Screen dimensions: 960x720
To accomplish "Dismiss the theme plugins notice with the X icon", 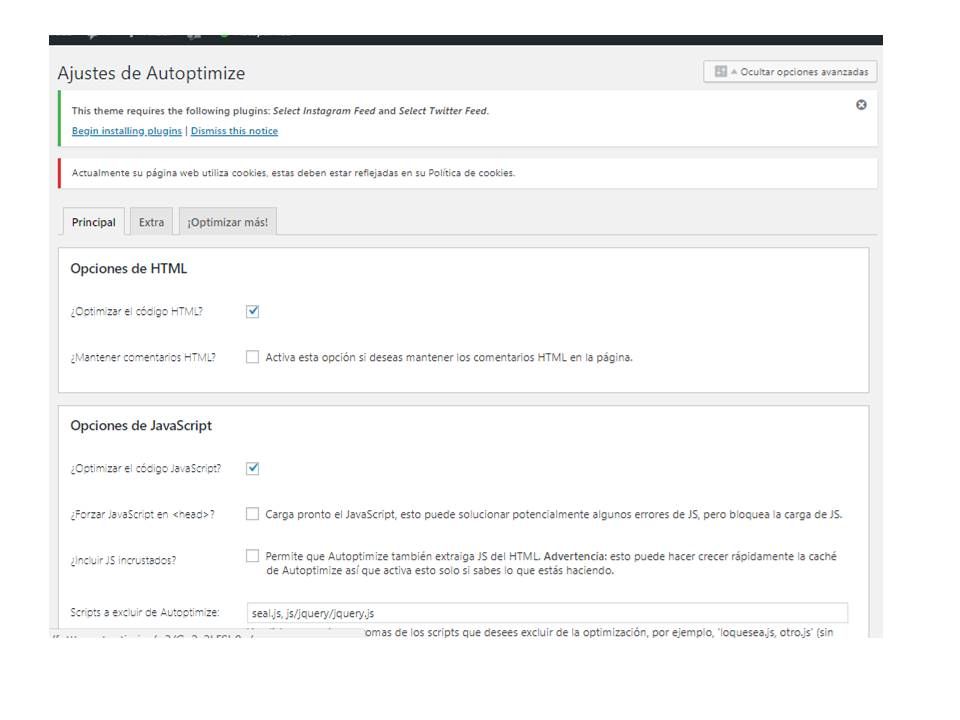I will (x=861, y=105).
